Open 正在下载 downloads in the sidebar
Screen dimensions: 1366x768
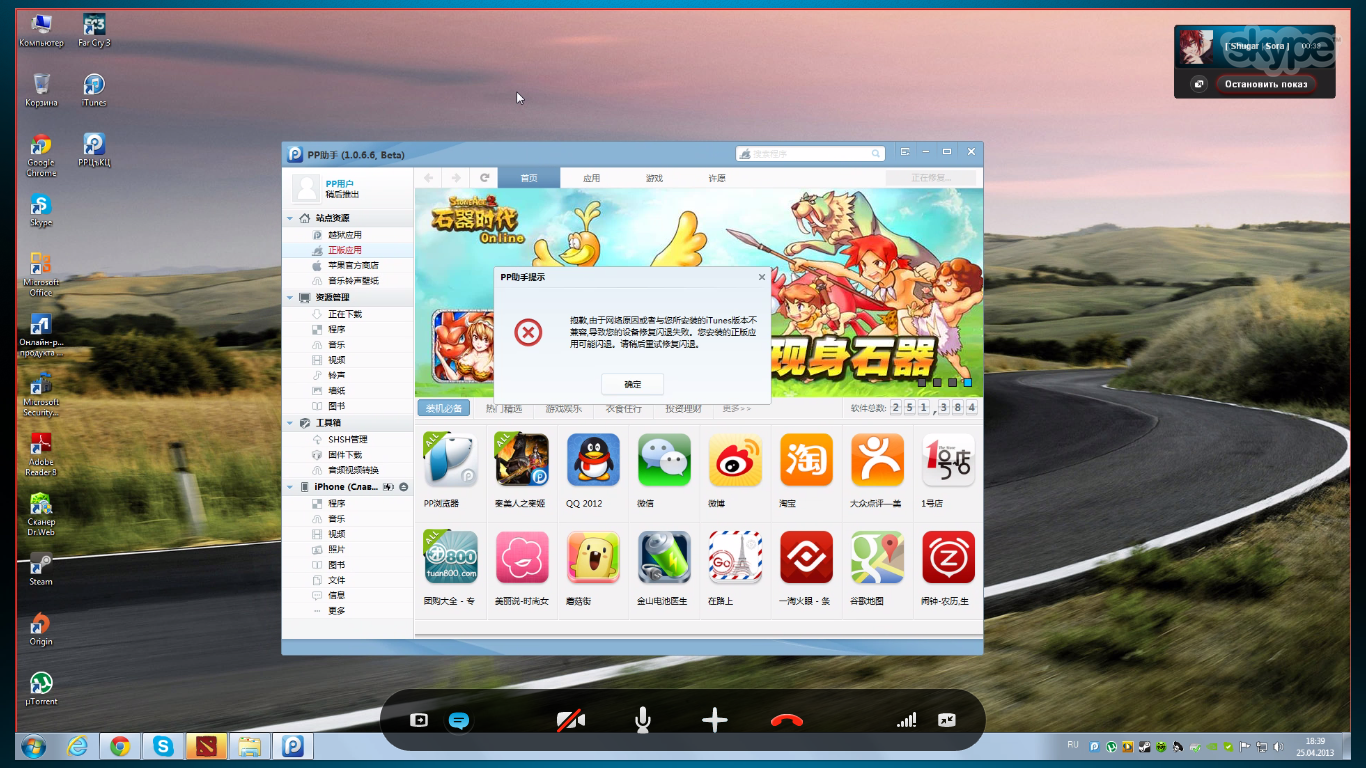(x=344, y=314)
